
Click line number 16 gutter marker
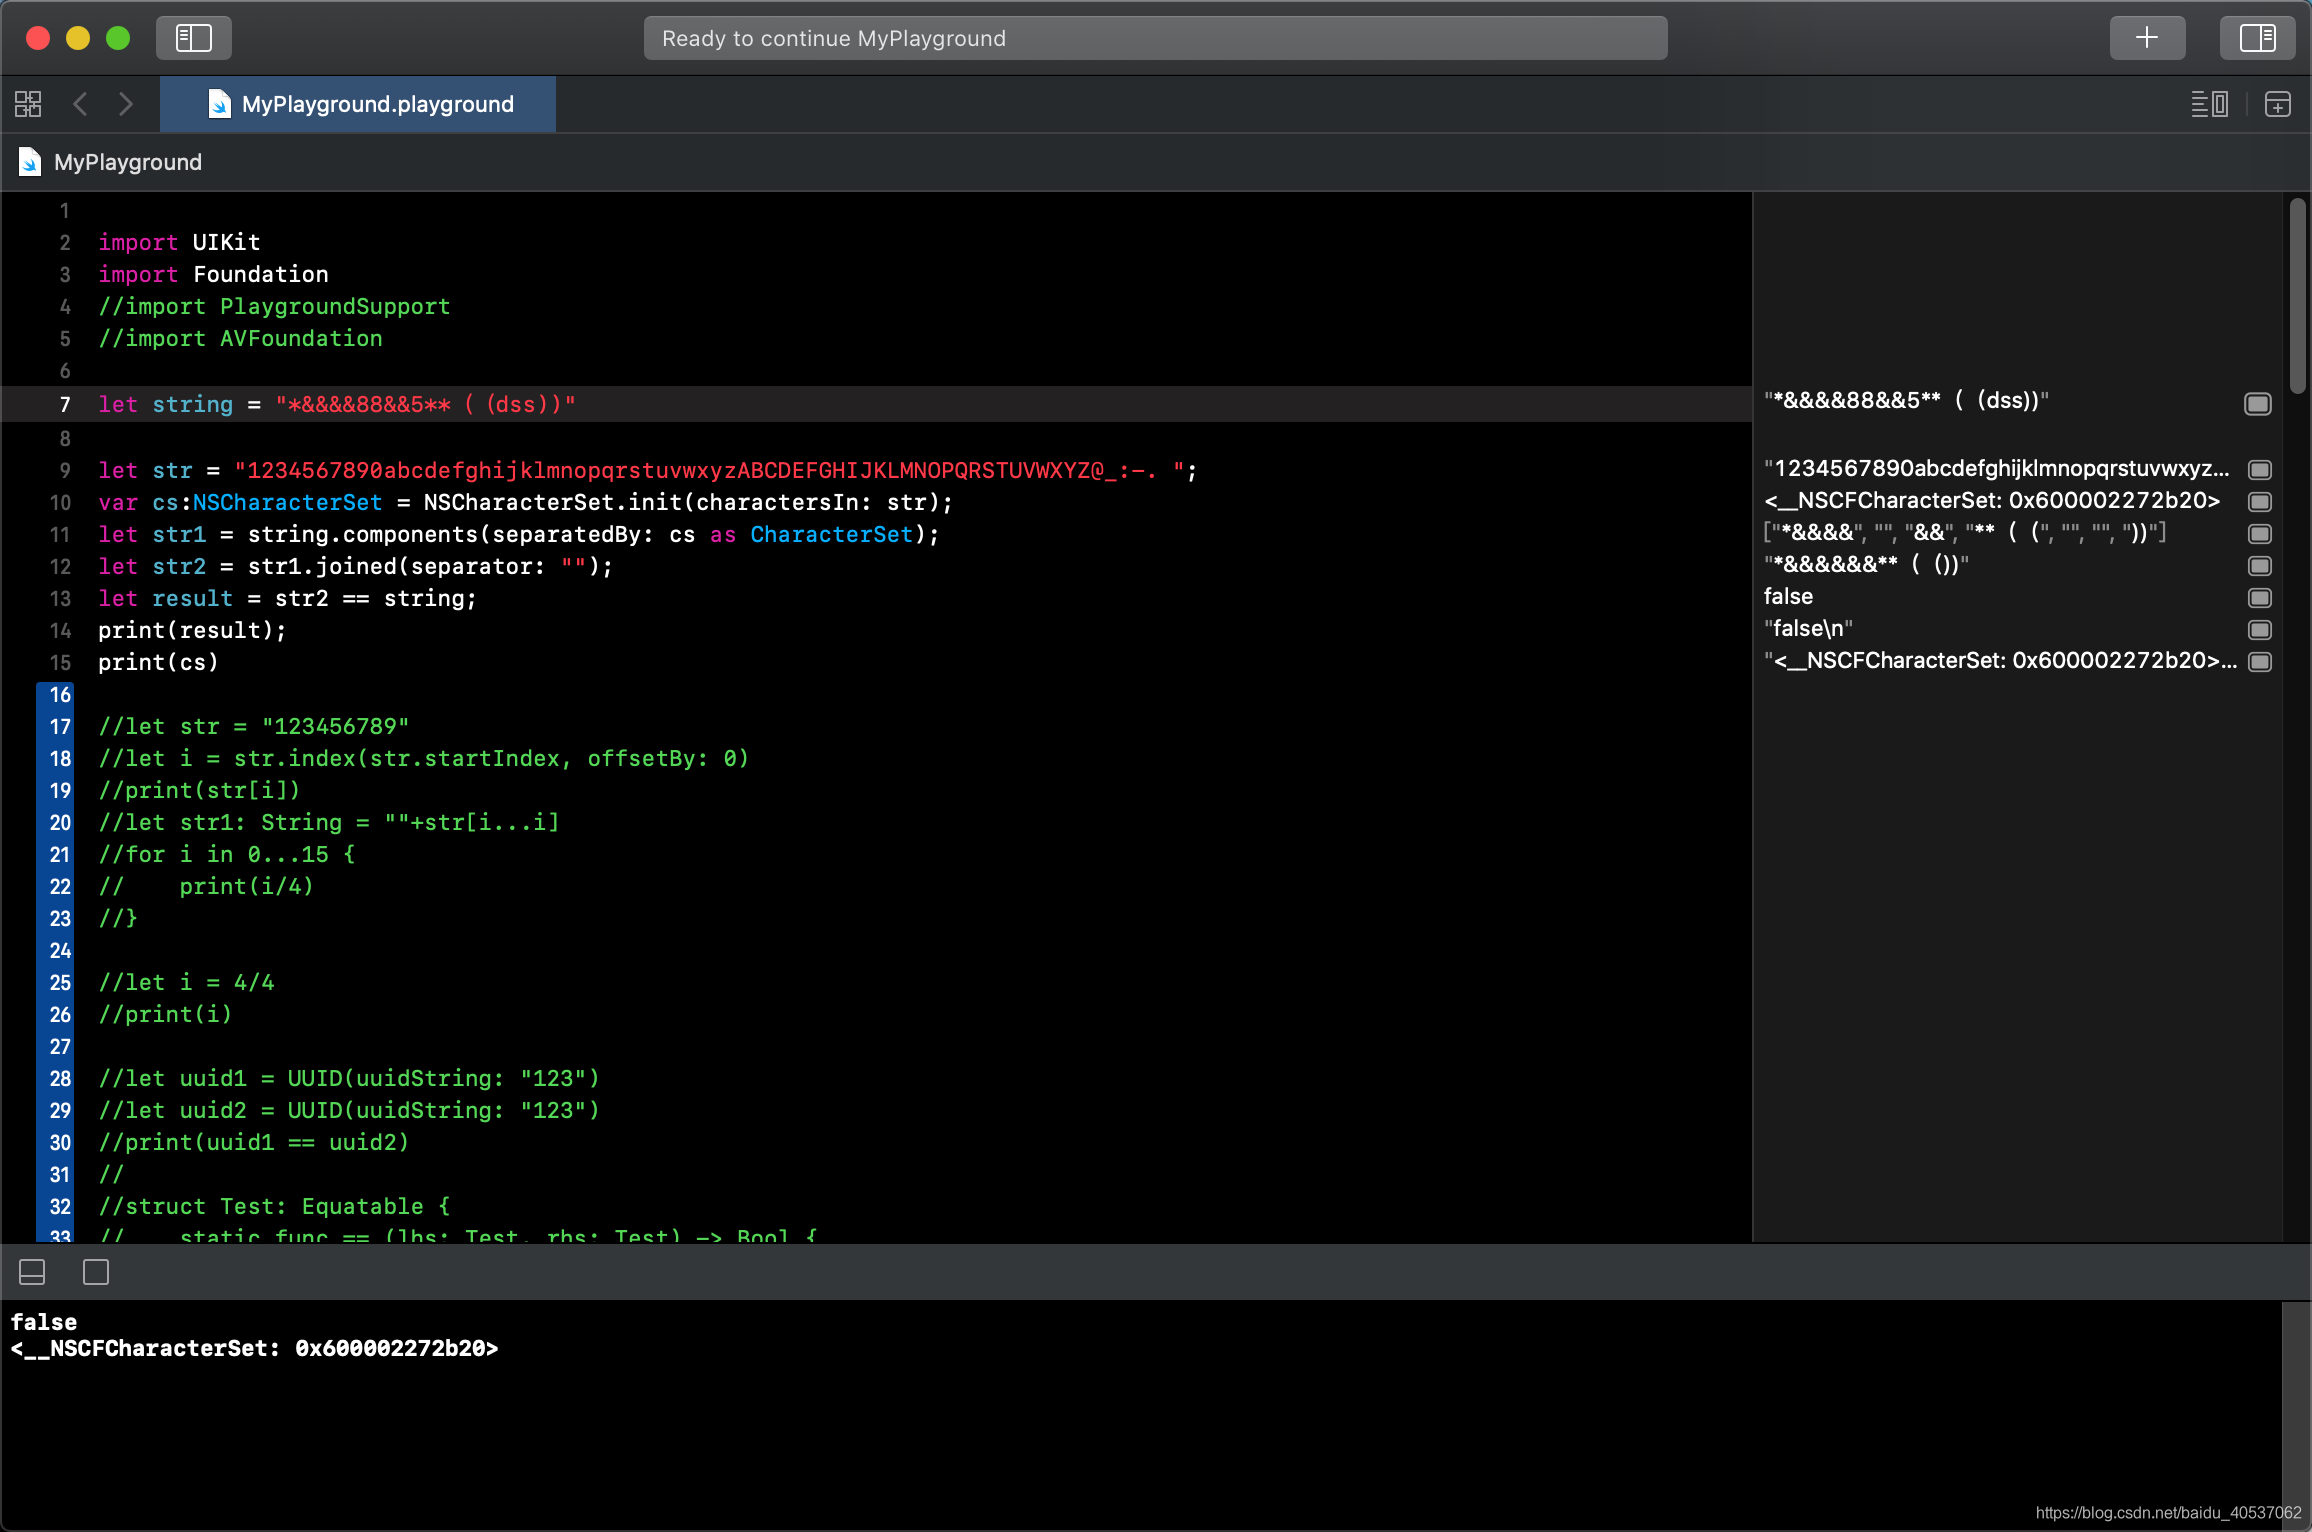pyautogui.click(x=60, y=695)
